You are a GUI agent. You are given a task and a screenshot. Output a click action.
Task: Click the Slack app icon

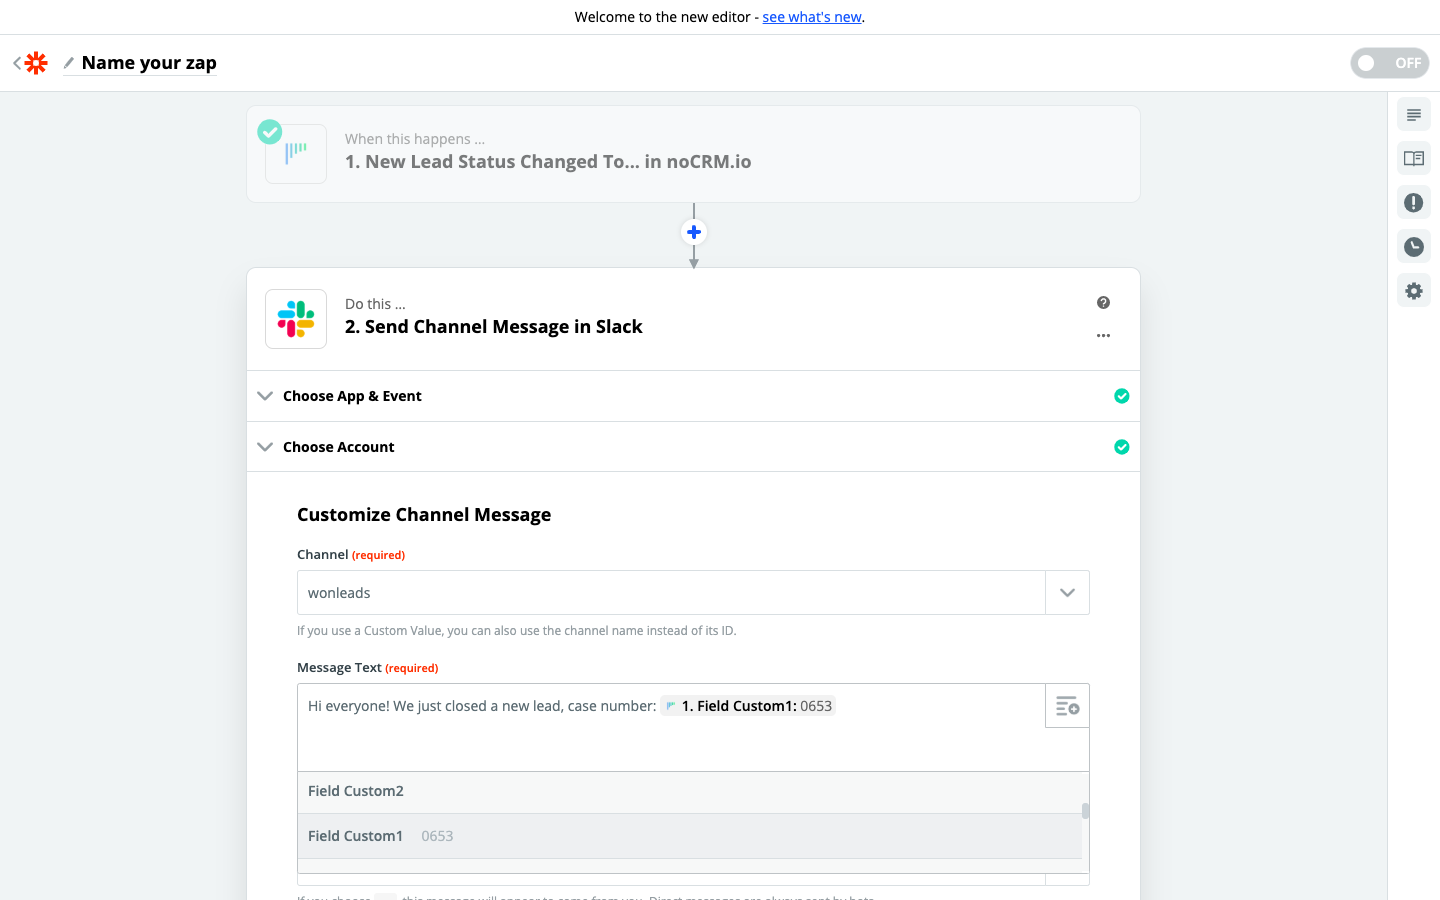click(x=296, y=319)
